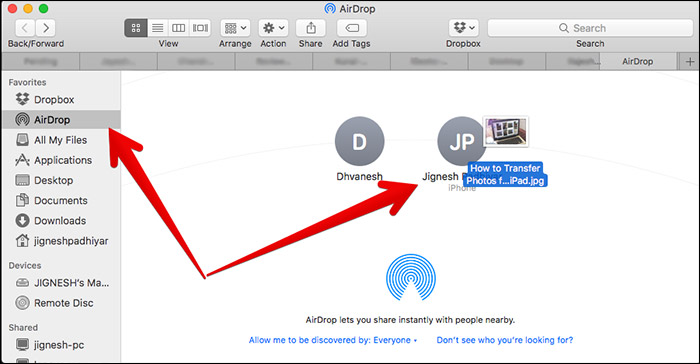Open Dropbox in the sidebar

61,100
